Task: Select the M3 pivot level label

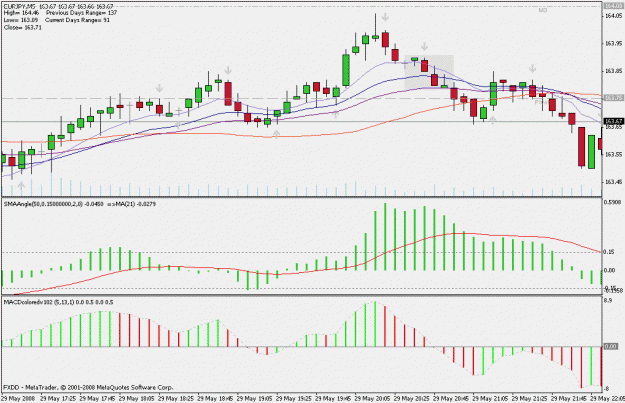Action: tap(542, 10)
